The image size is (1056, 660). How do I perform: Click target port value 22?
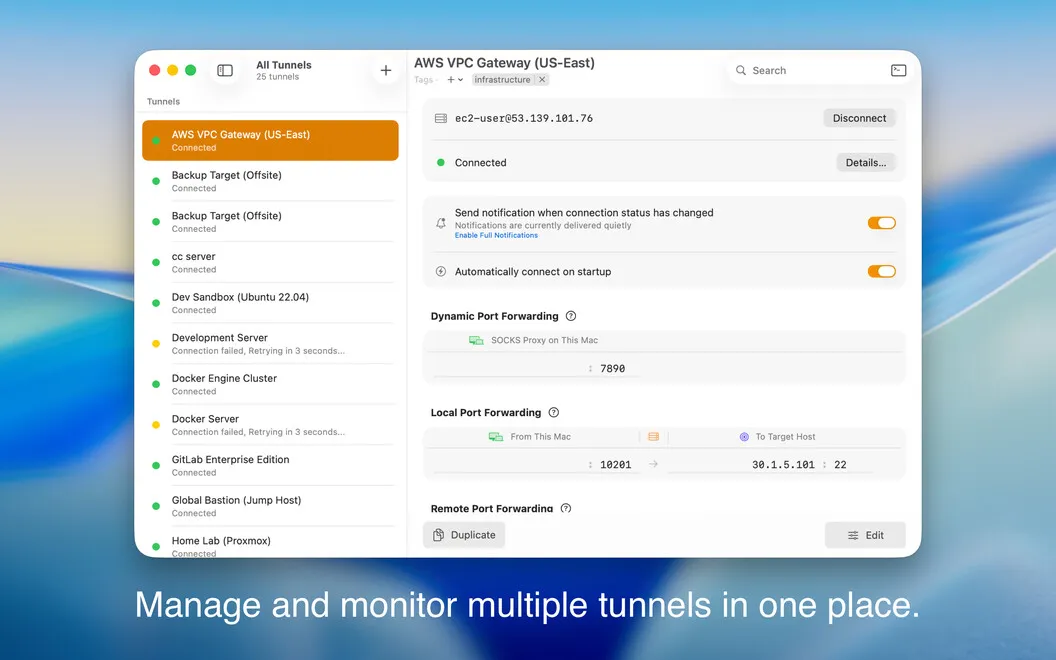tap(840, 465)
